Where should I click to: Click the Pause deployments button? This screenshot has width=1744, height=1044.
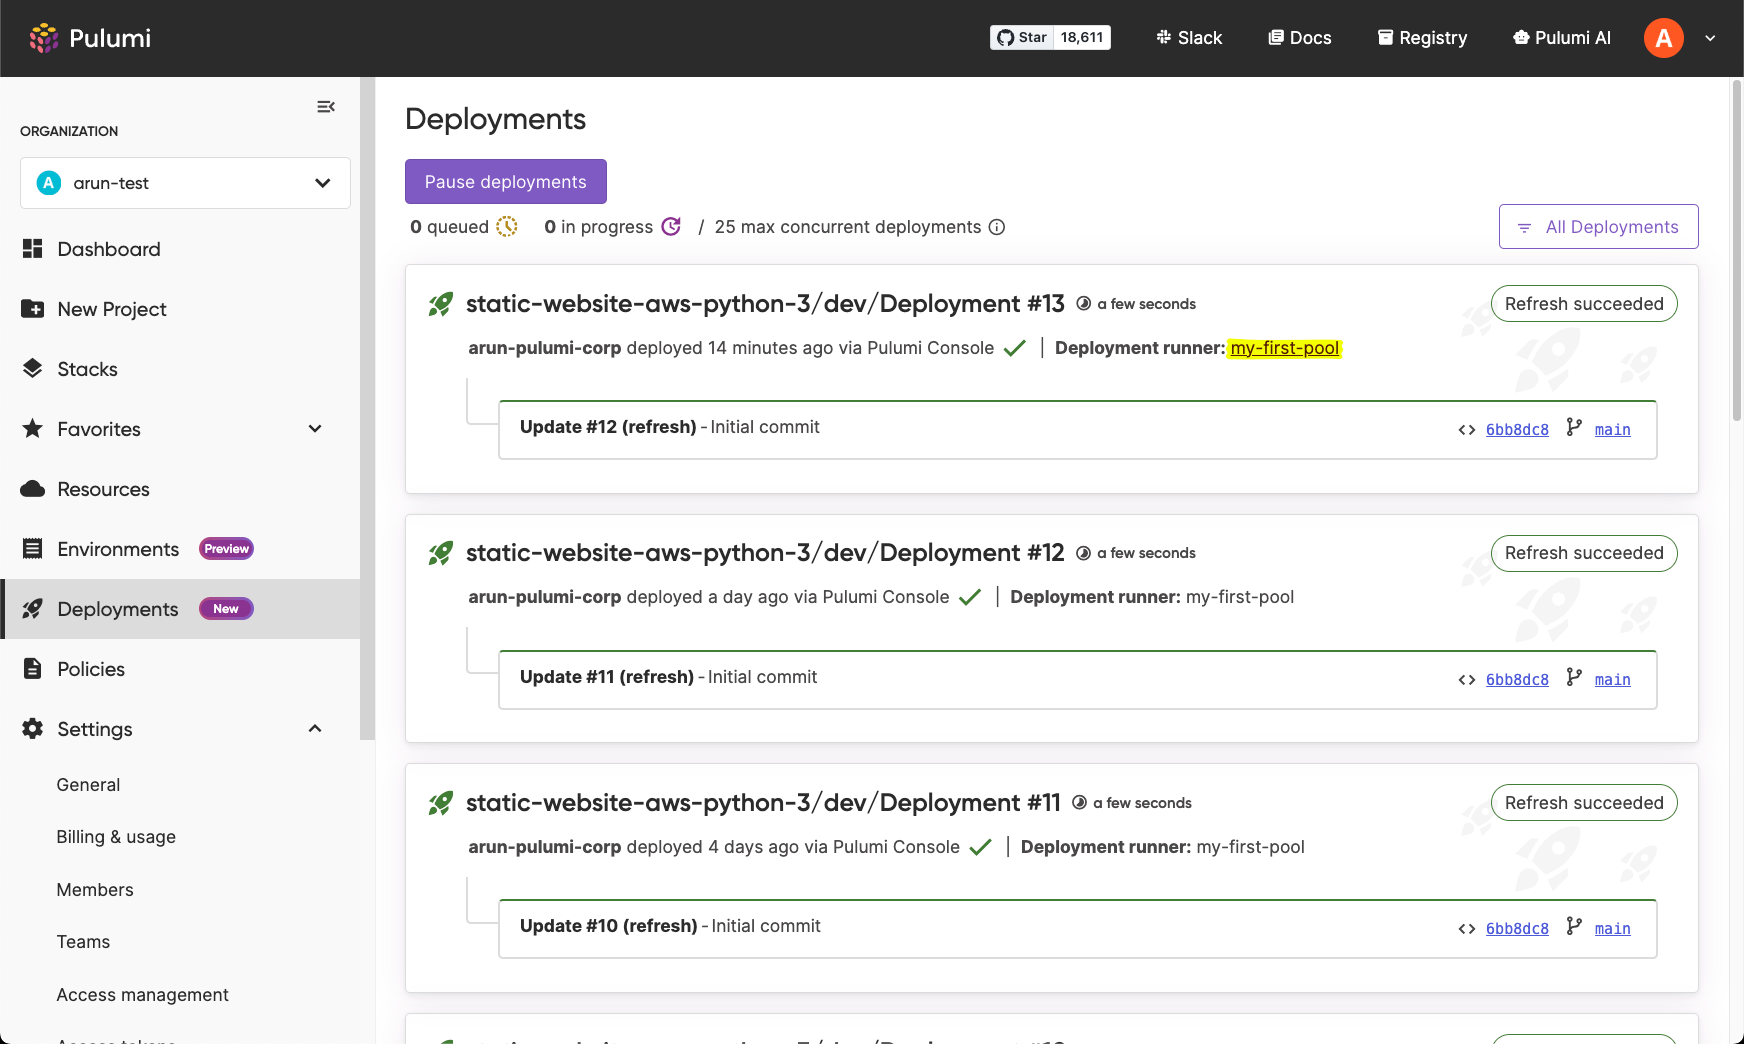(505, 182)
